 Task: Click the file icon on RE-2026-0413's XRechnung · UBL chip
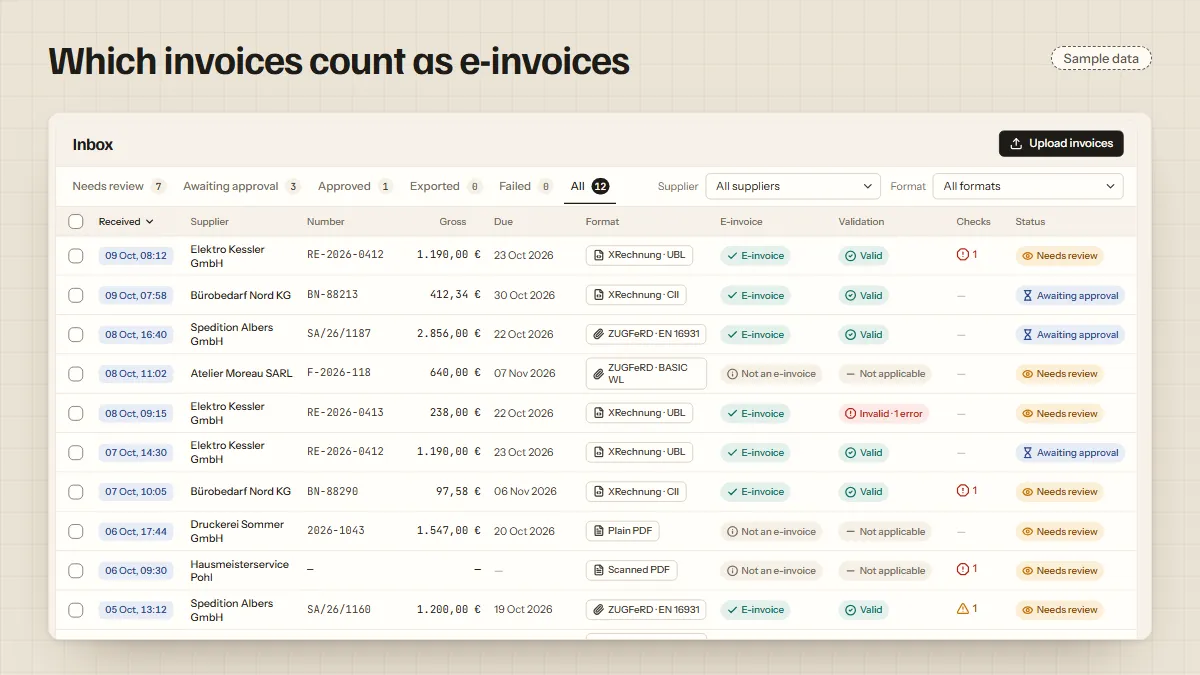pyautogui.click(x=598, y=412)
